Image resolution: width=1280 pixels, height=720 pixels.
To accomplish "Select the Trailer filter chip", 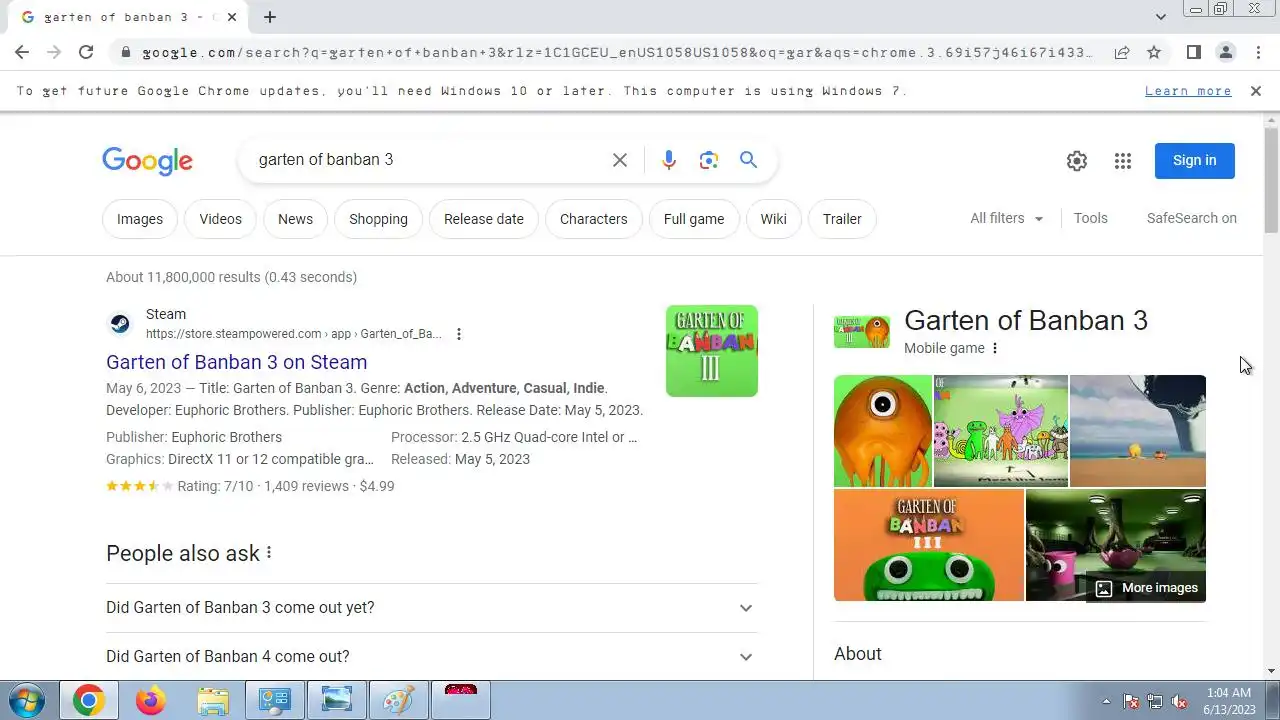I will 842,219.
